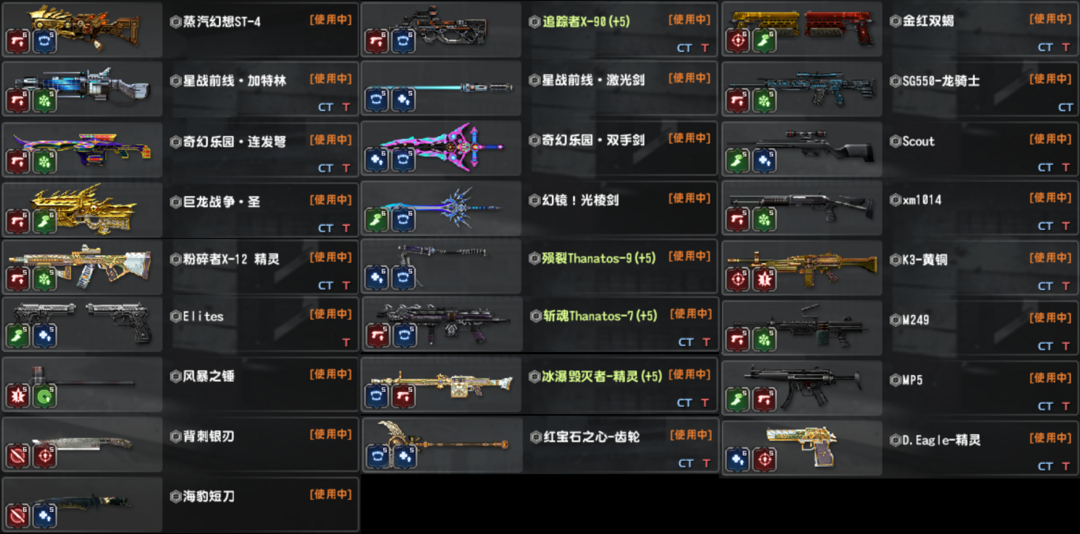The image size is (1080, 534).
Task: Select the green clover icon under SG550-龙骑士
Action: (764, 101)
